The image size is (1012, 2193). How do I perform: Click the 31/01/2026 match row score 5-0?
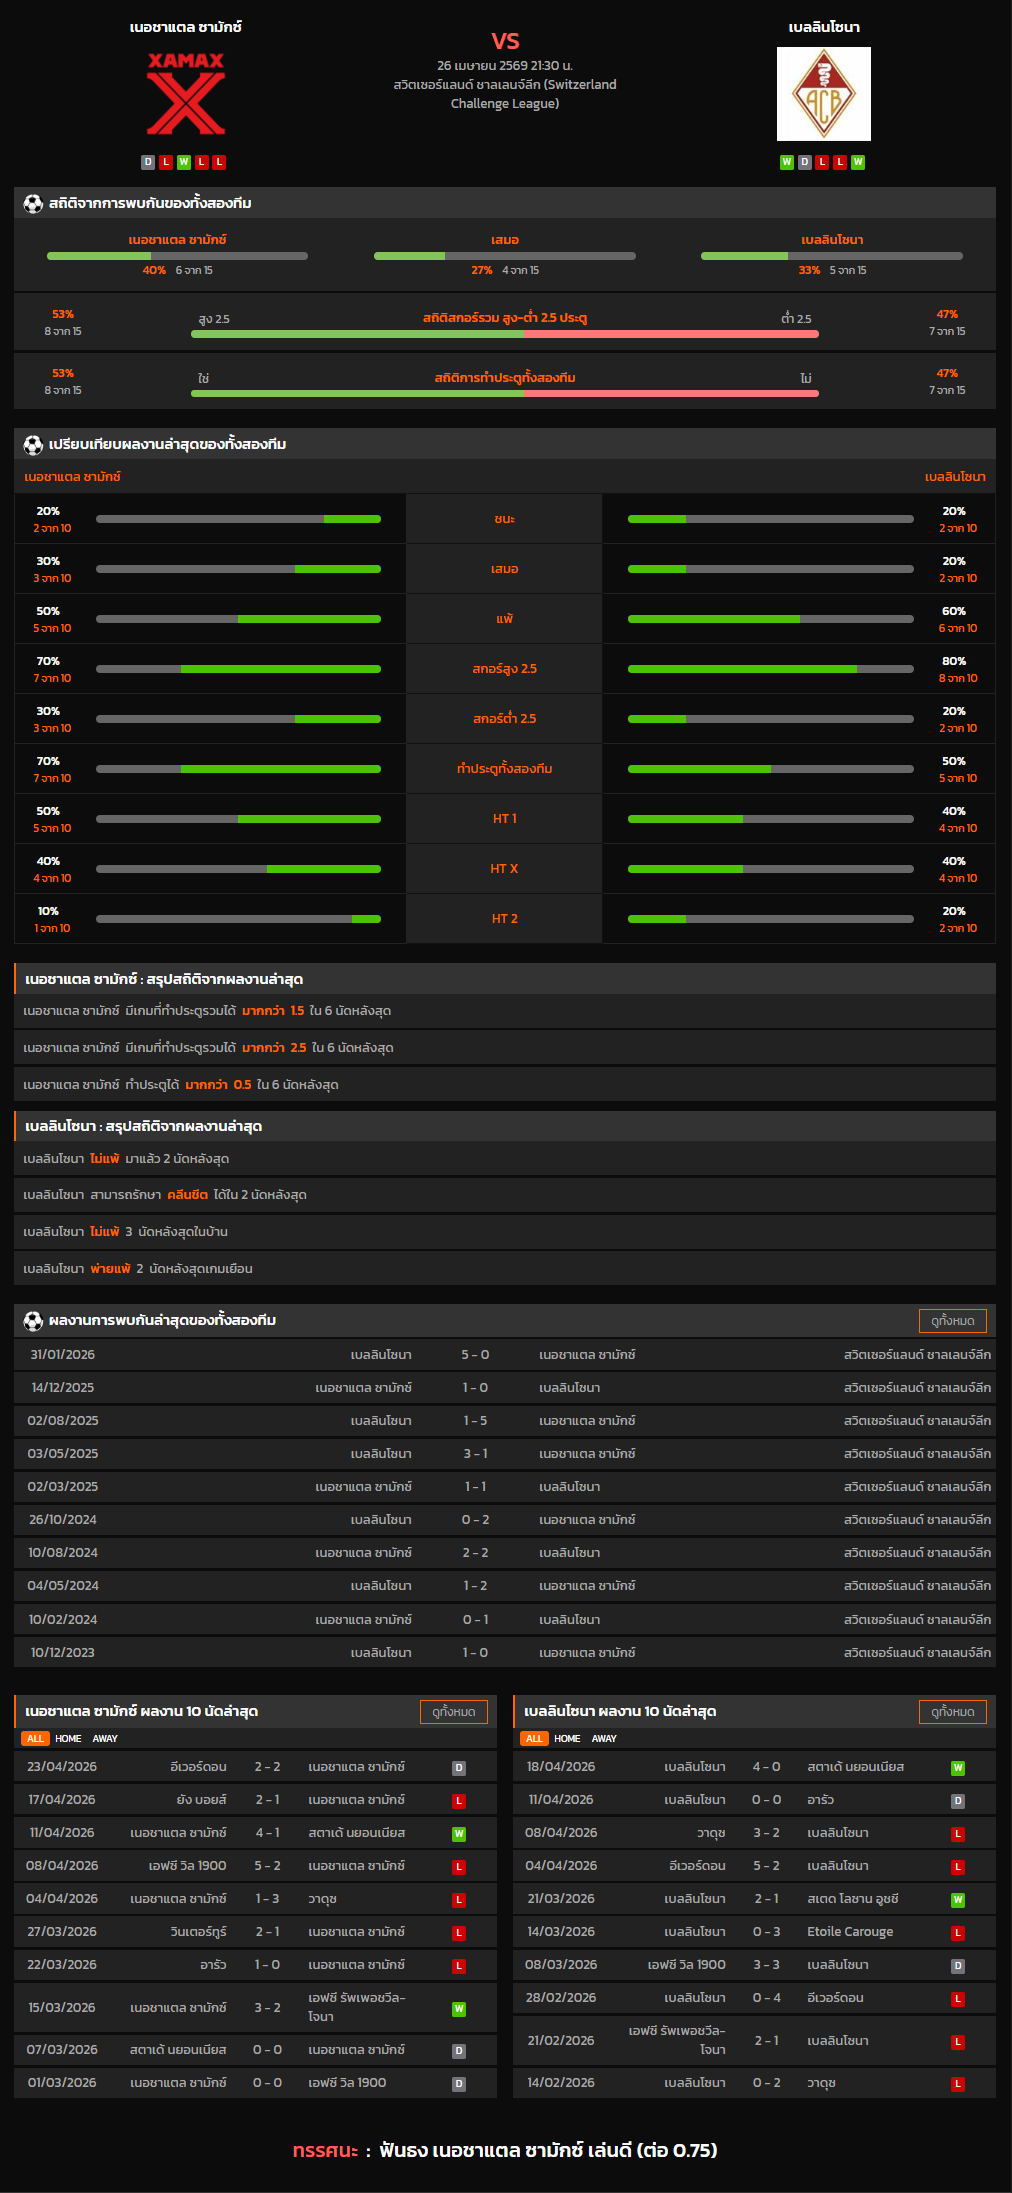(x=475, y=1355)
